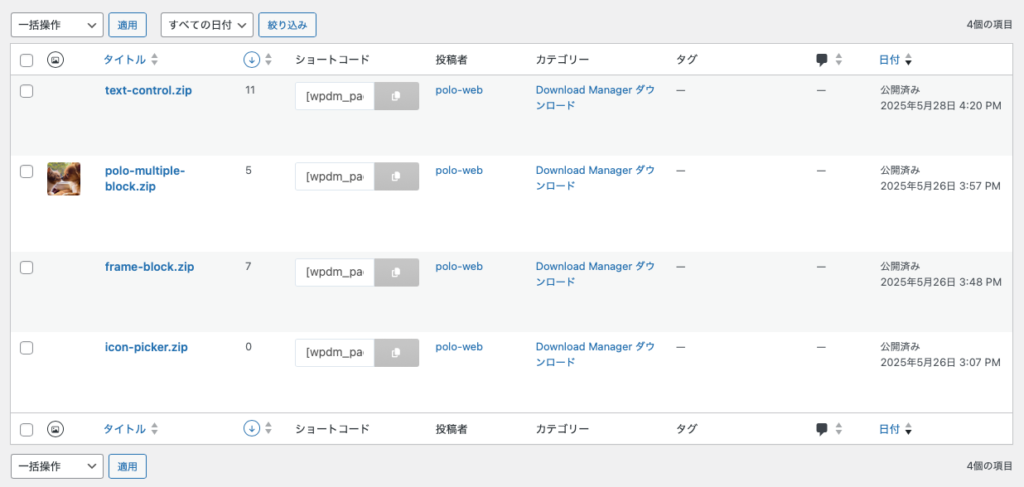
Task: Copy shortcode for polo-multiple-block.zip
Action: coord(396,177)
